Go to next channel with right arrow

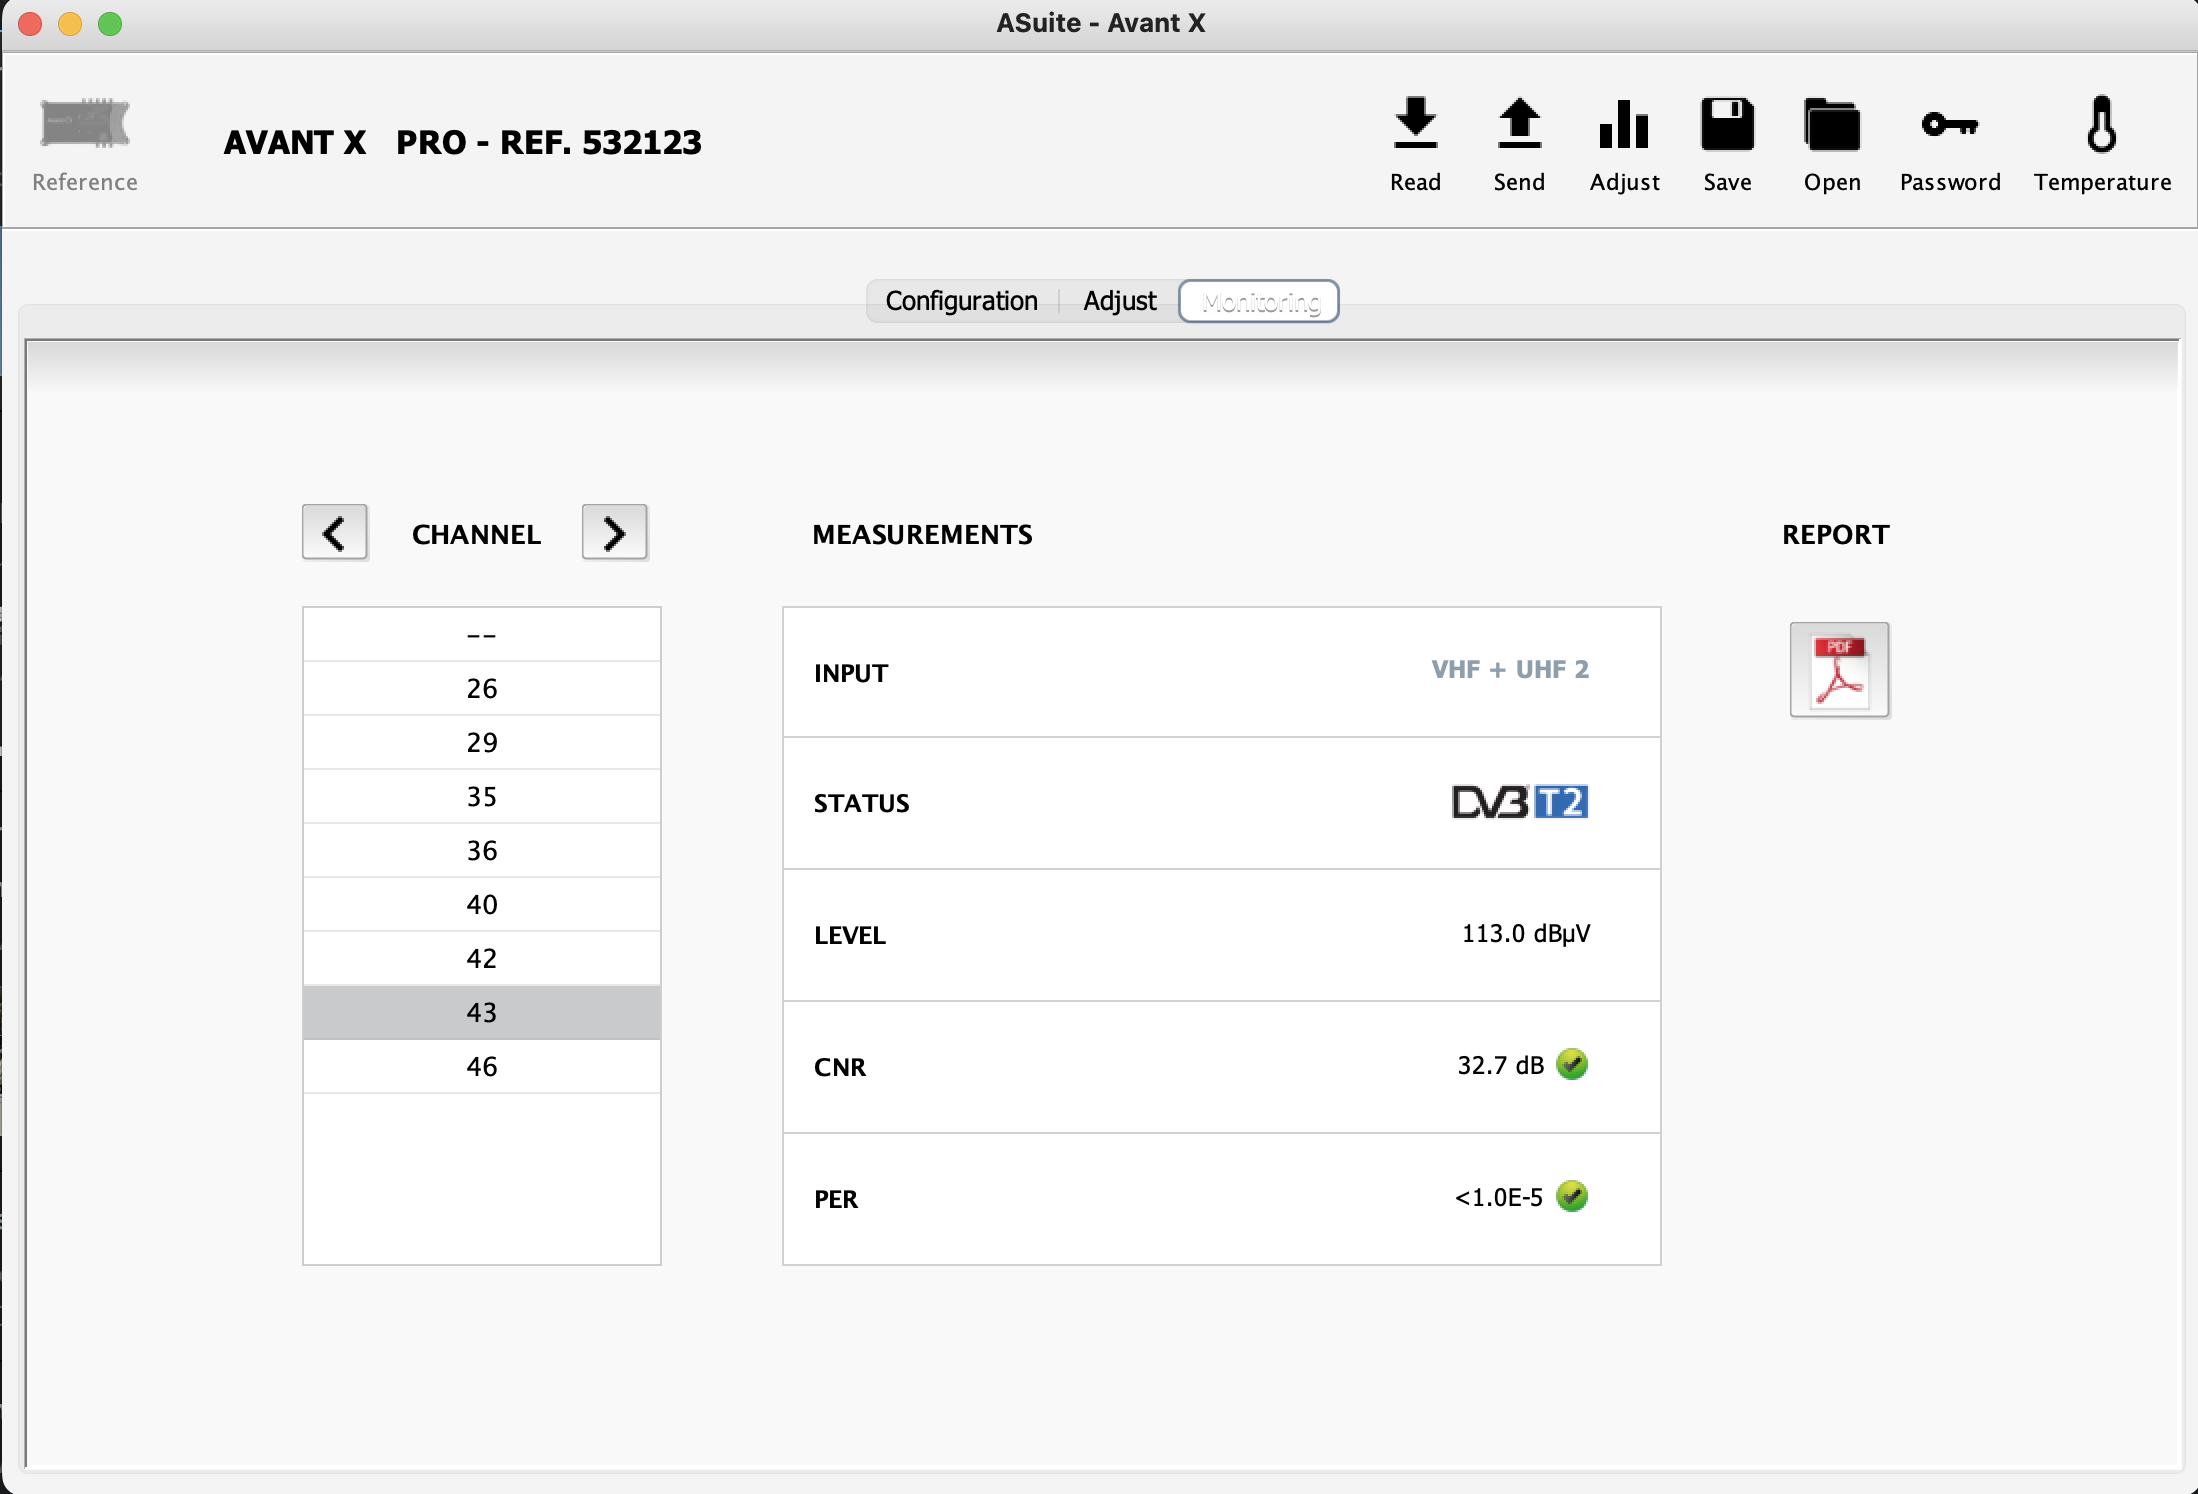point(614,532)
